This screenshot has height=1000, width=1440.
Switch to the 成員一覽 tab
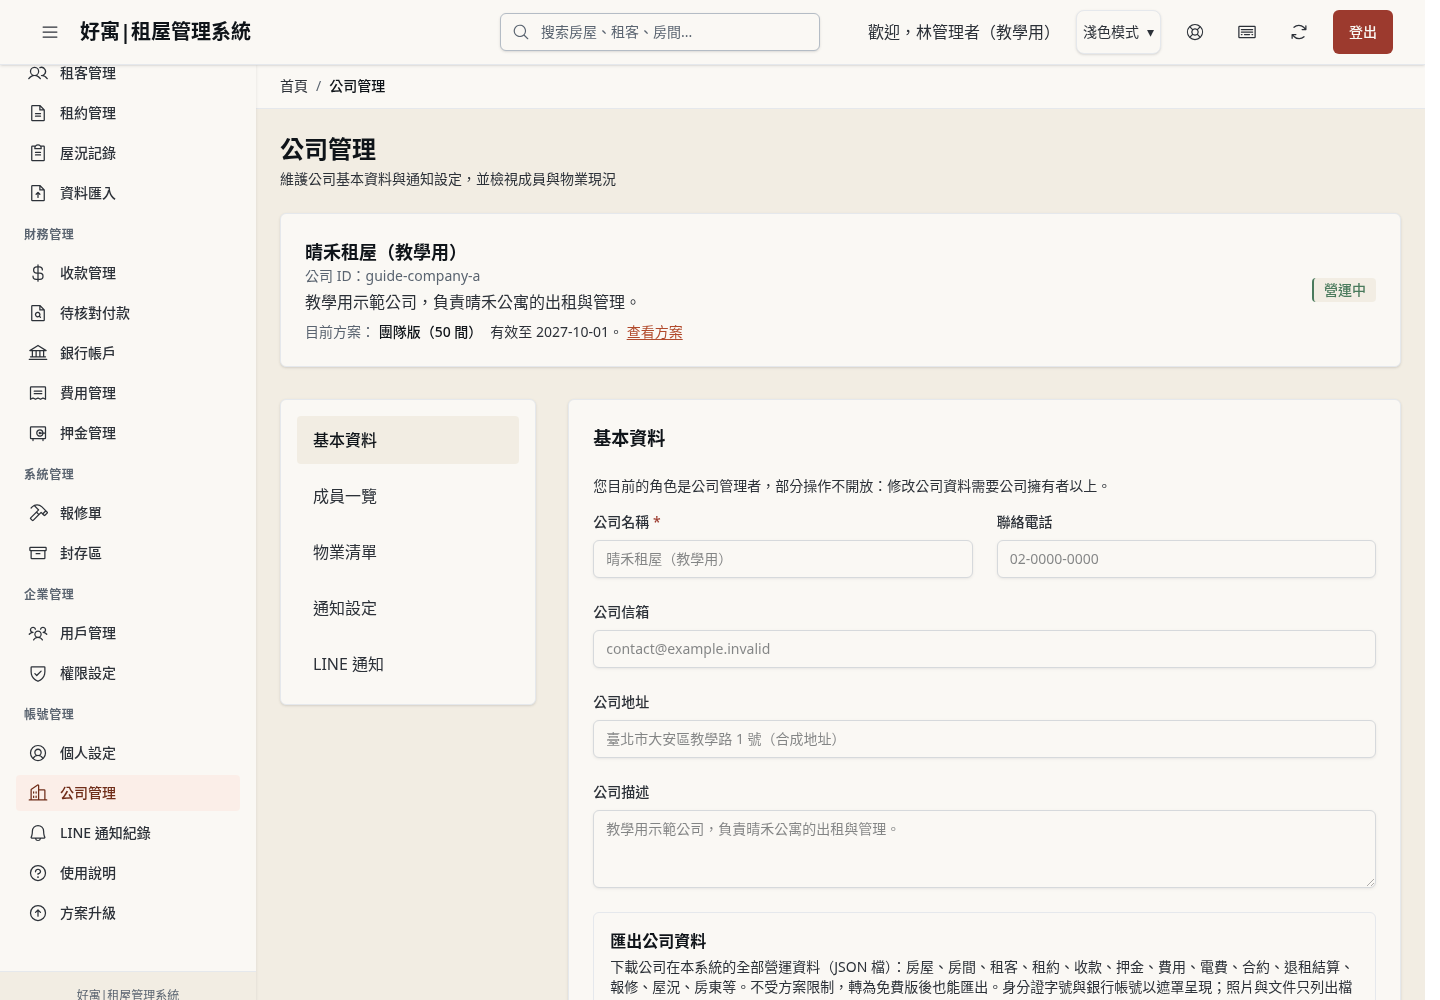(408, 496)
